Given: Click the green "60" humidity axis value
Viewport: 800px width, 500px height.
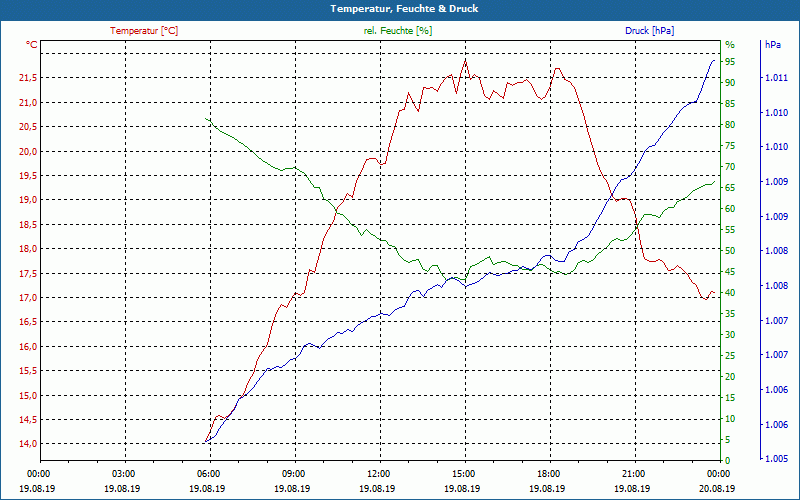Looking at the screenshot, I should click(x=730, y=209).
